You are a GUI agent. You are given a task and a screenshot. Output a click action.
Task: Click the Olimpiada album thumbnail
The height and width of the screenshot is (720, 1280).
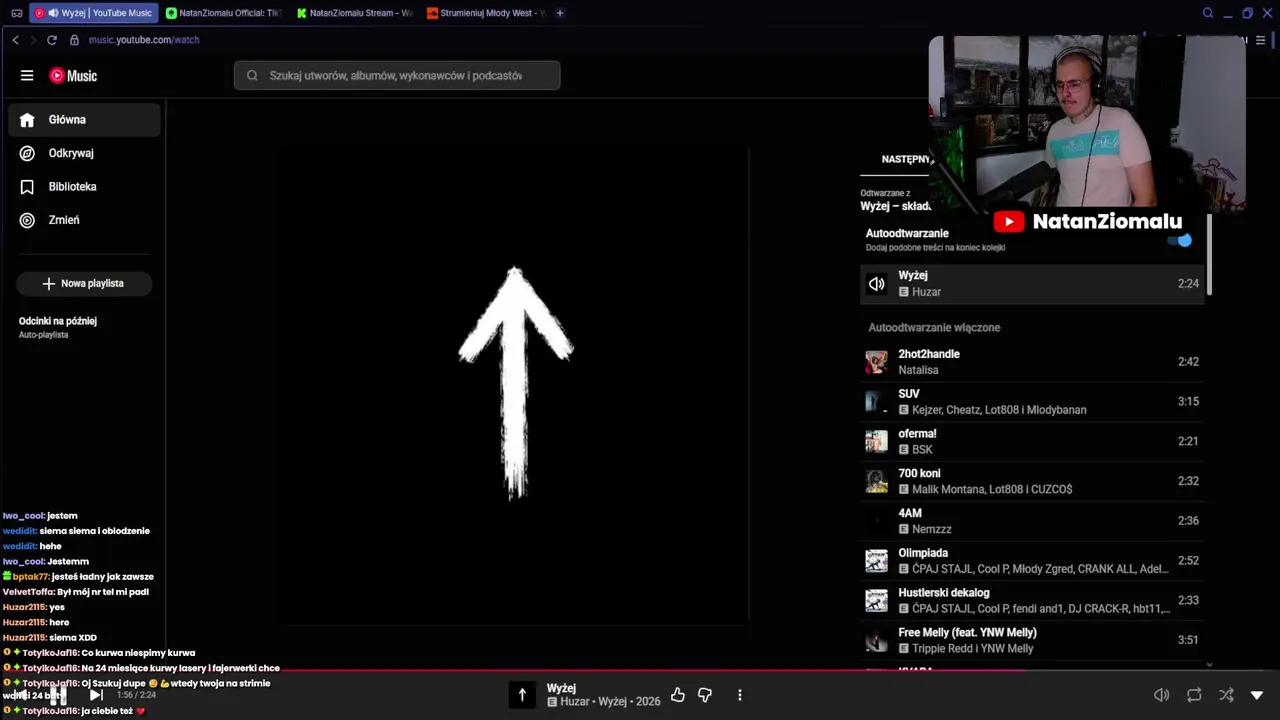[877, 561]
